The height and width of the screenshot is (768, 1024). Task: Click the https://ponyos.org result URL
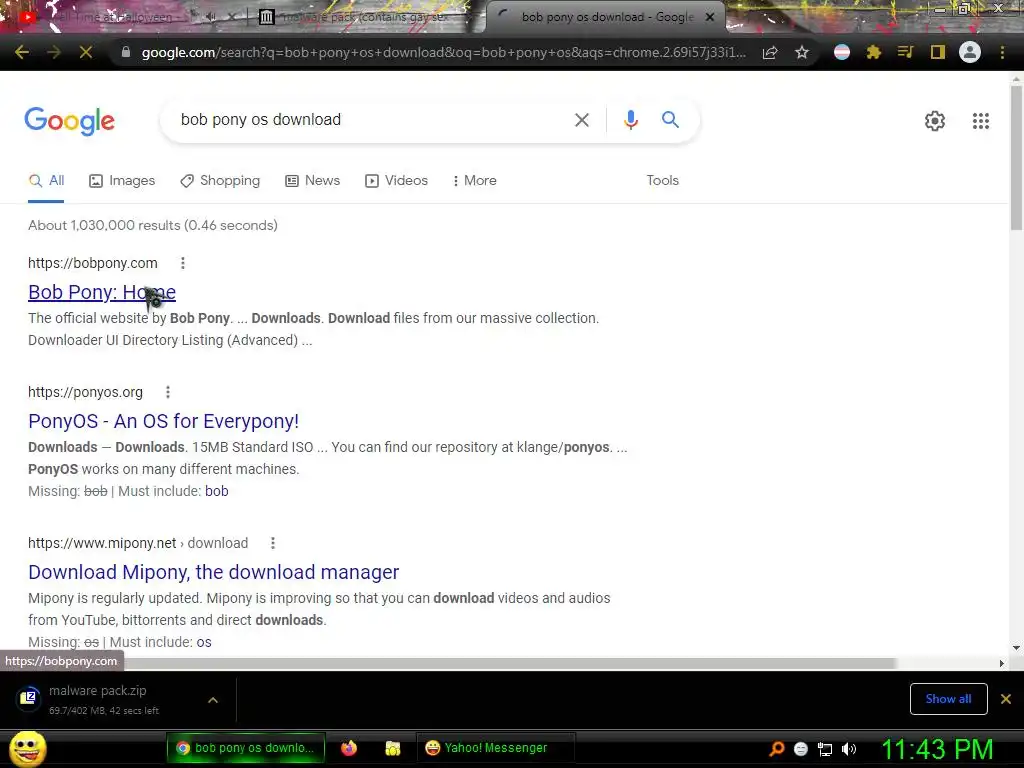click(86, 392)
